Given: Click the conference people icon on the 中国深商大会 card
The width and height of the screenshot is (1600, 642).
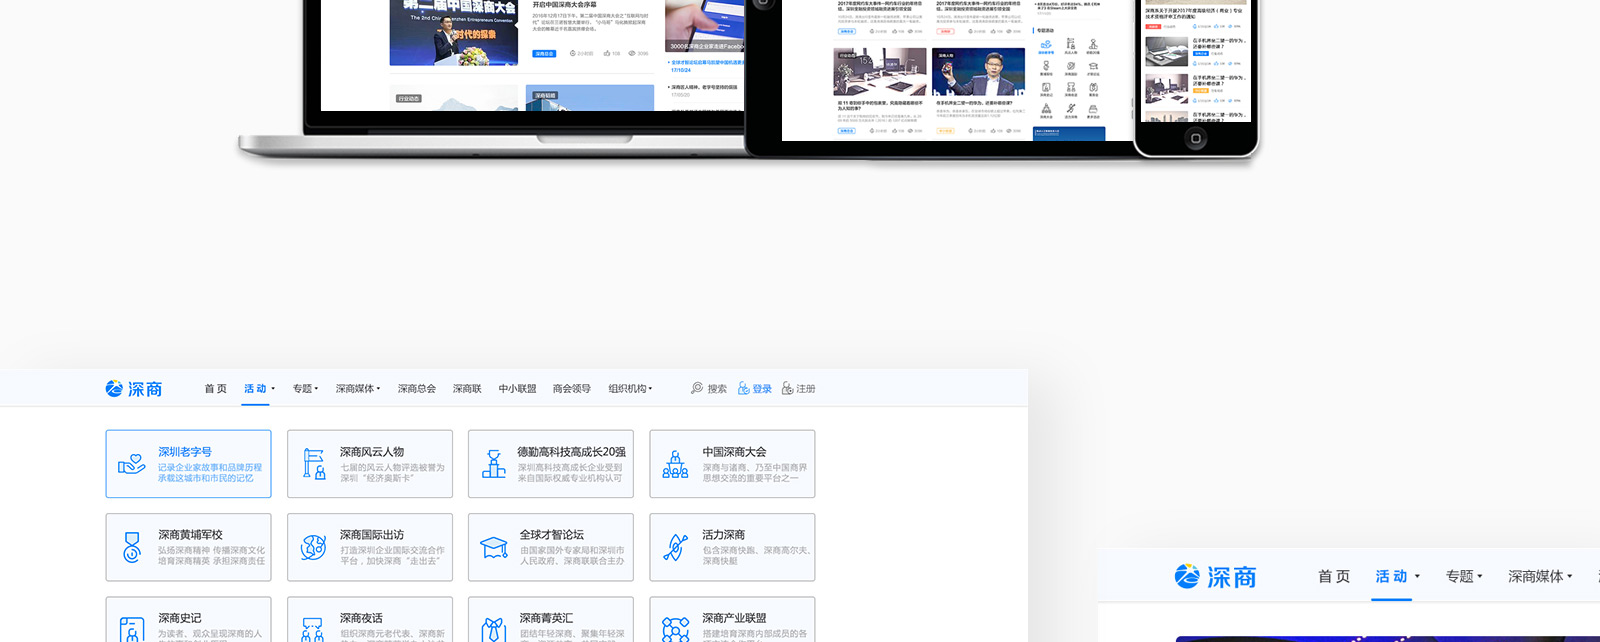Looking at the screenshot, I should coord(676,464).
